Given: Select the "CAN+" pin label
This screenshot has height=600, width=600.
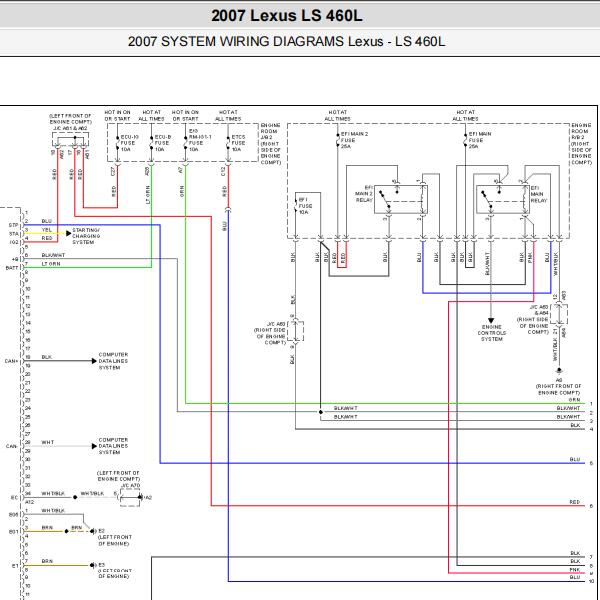Looking at the screenshot, I should (11, 361).
